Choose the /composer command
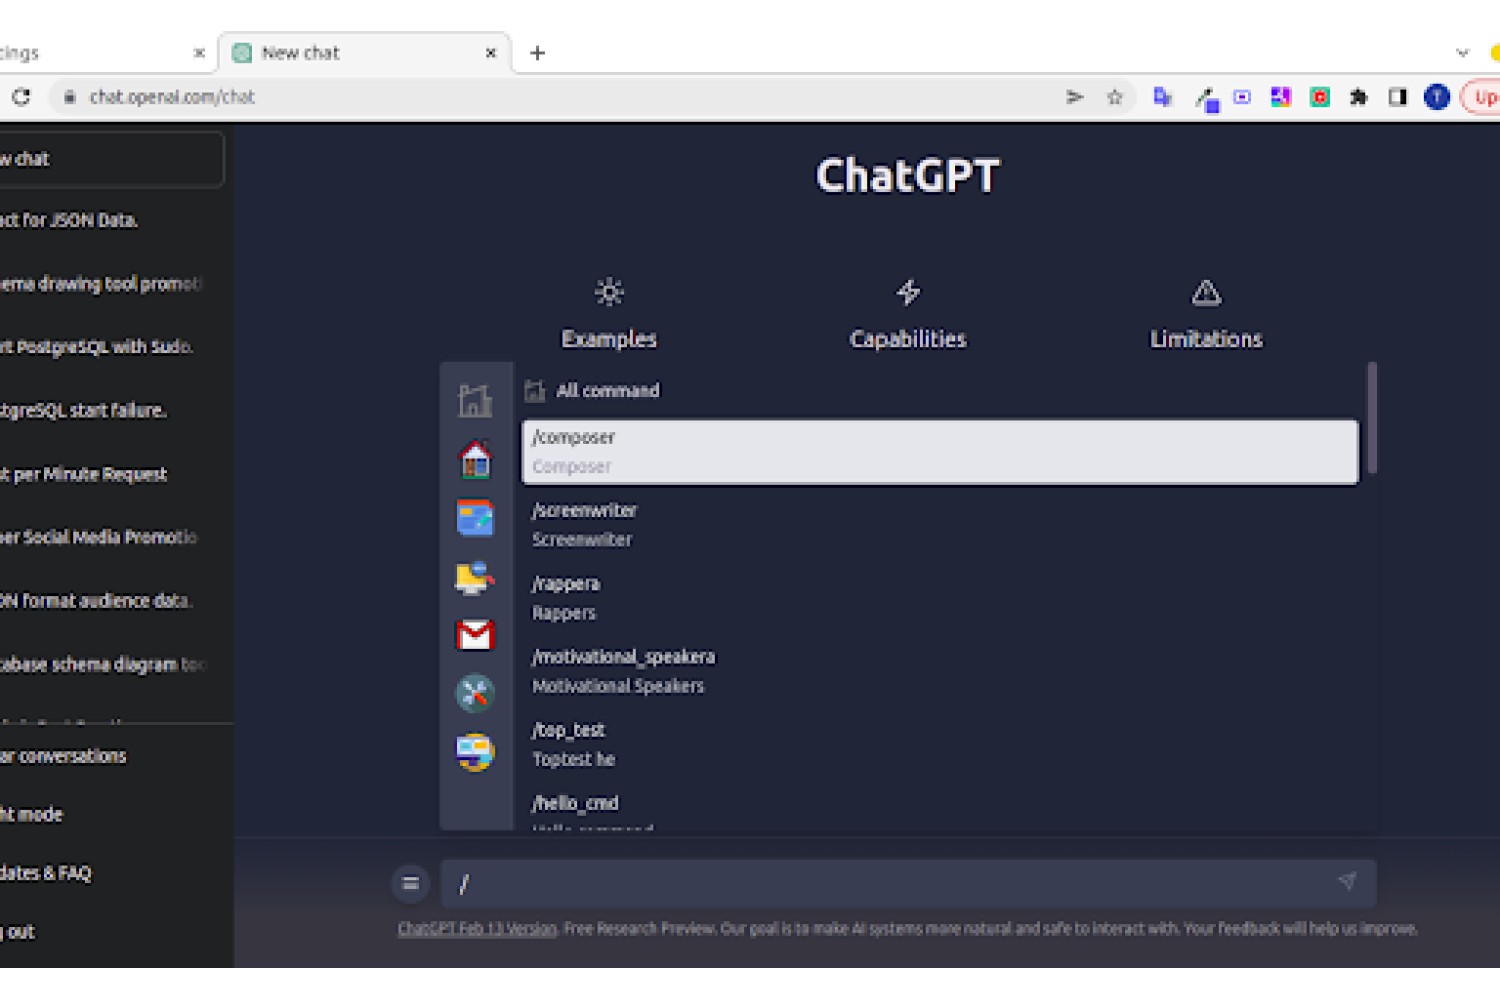The image size is (1500, 1000). [940, 452]
